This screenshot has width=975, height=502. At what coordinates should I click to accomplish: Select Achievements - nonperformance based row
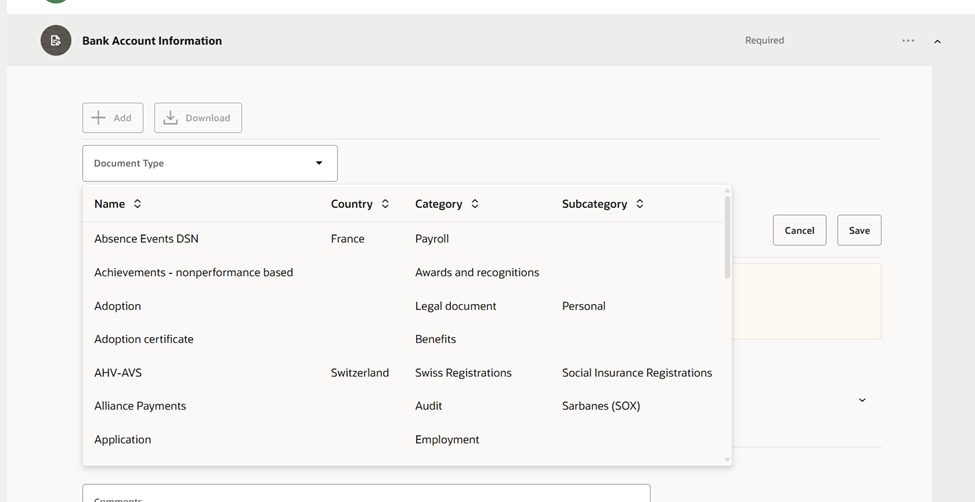[x=404, y=272]
